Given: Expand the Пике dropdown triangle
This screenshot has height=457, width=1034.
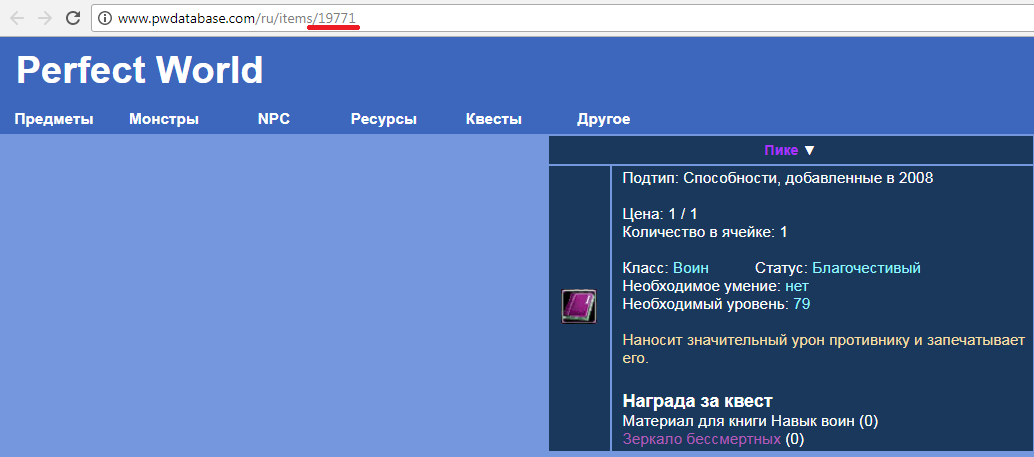Looking at the screenshot, I should click(810, 151).
